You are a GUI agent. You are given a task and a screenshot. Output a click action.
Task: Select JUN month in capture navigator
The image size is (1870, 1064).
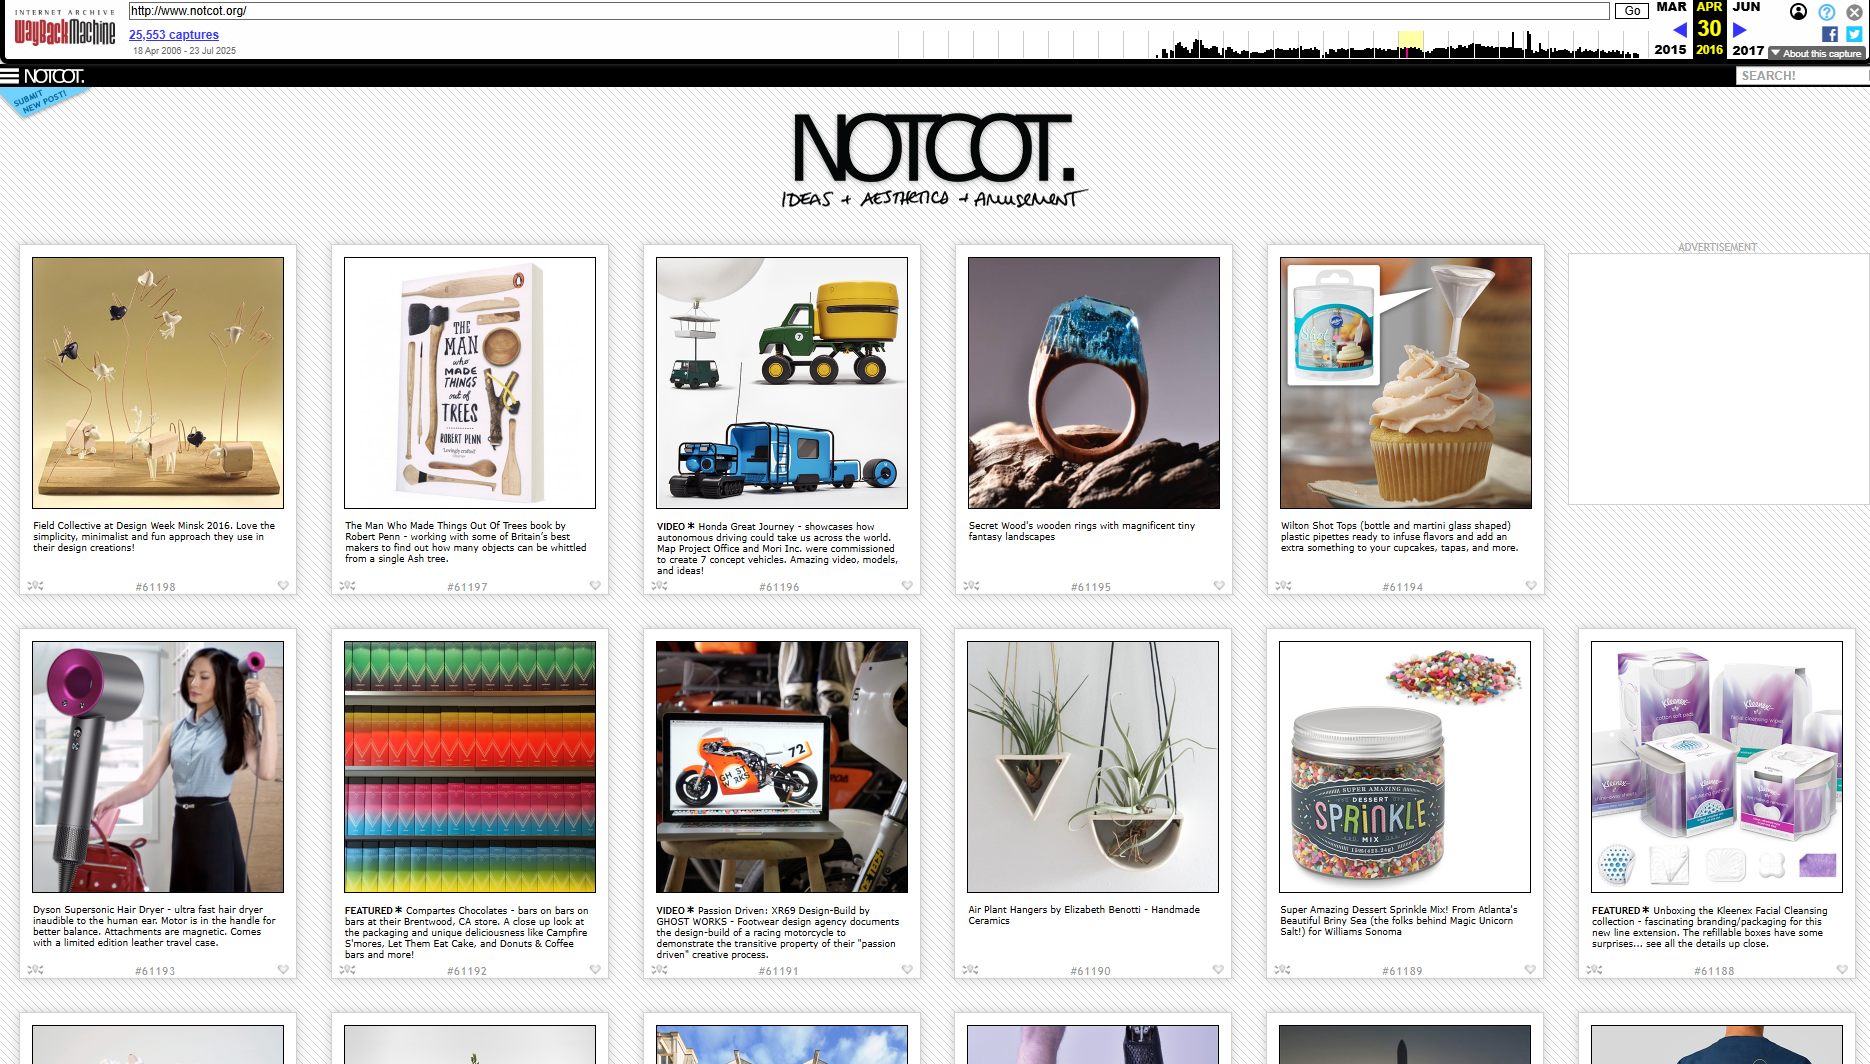pos(1746,7)
